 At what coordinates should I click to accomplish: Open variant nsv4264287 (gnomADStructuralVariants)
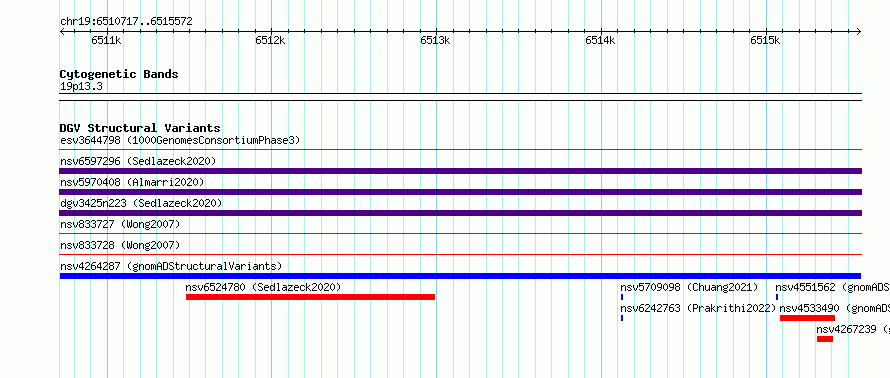(171, 266)
